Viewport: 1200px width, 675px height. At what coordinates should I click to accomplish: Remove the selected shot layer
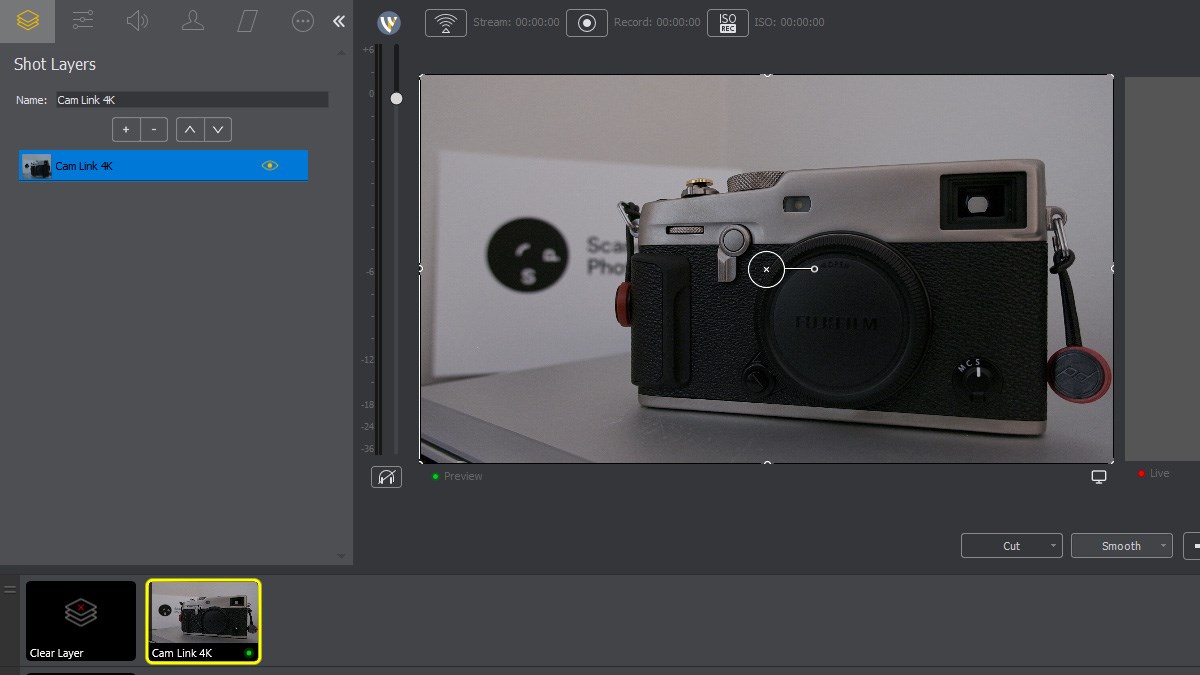(153, 129)
